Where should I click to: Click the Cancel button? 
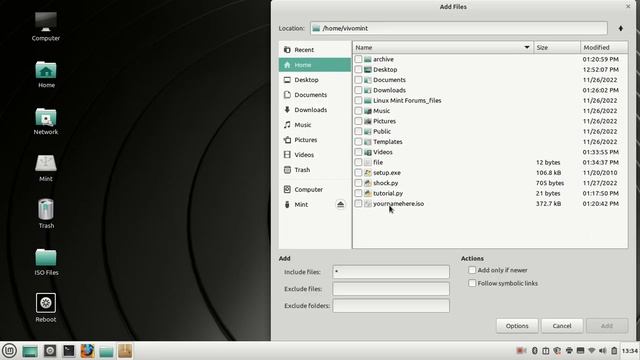coord(562,326)
